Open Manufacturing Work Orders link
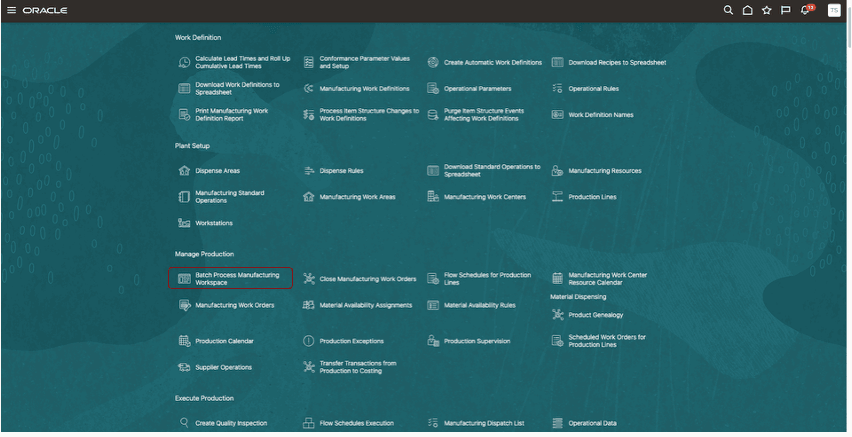Viewport: 852px width, 437px height. coord(234,305)
